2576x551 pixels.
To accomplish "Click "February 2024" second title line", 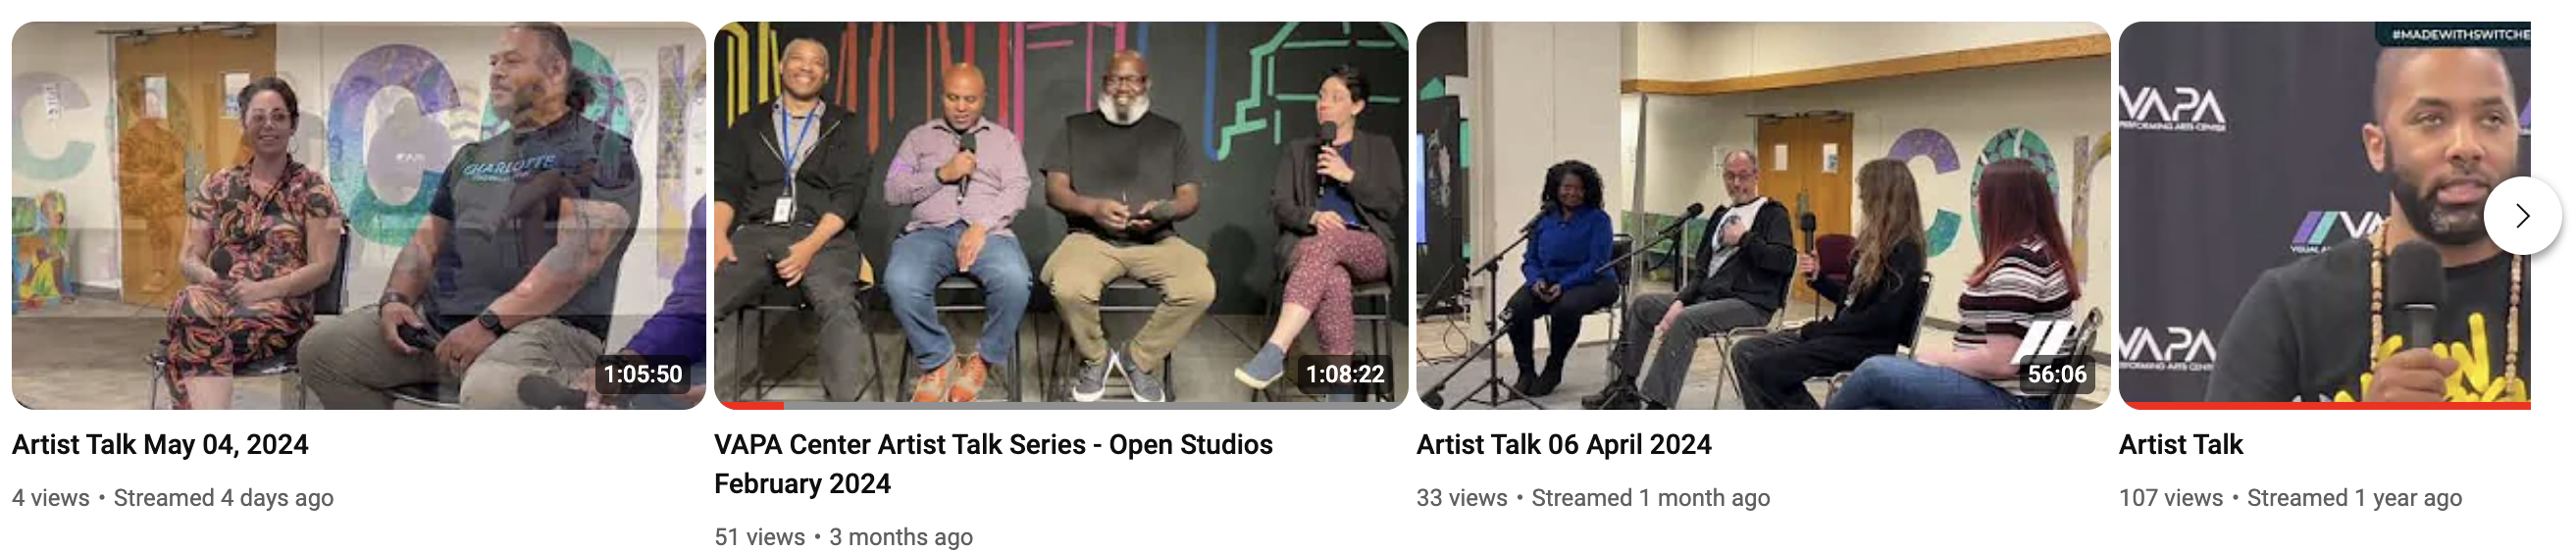I will pyautogui.click(x=802, y=484).
